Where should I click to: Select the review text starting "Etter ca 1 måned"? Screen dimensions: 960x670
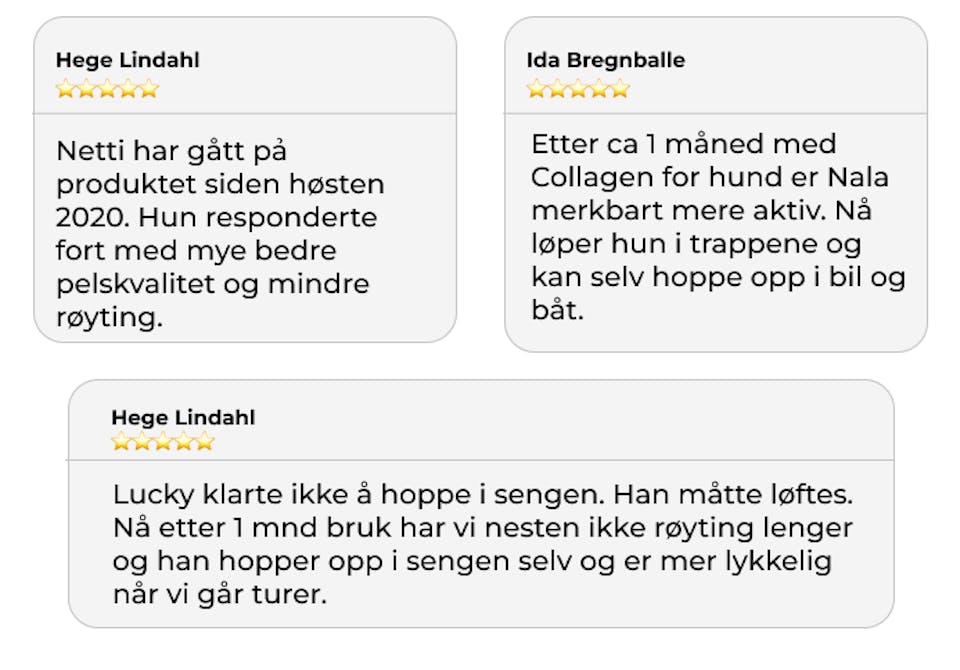point(717,226)
